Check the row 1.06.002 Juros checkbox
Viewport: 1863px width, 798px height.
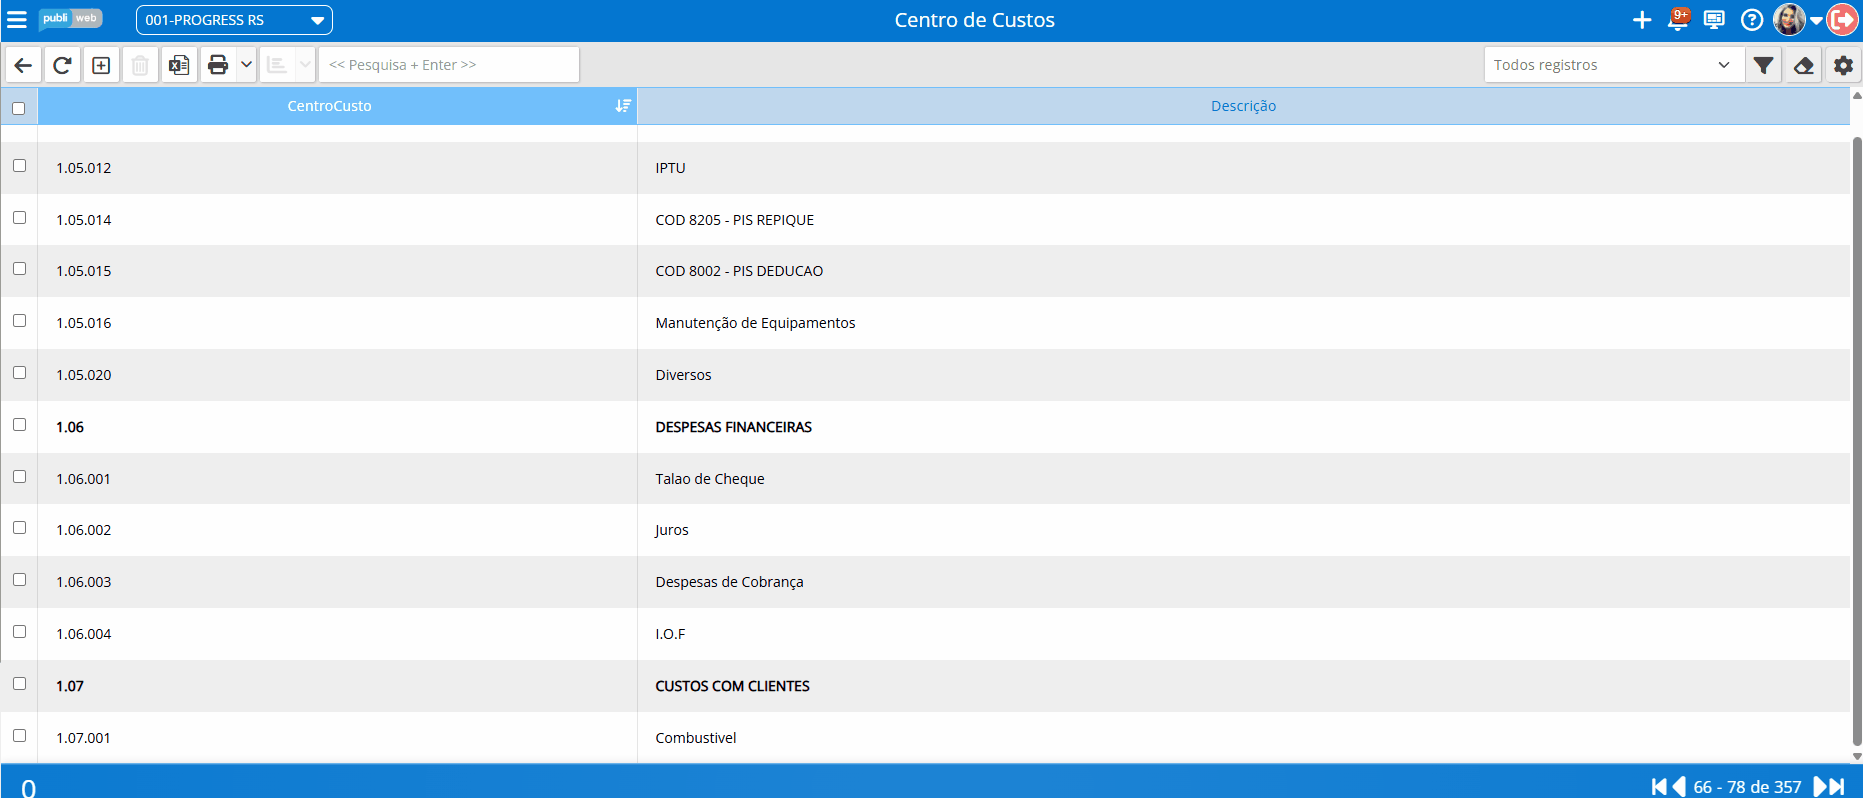[19, 528]
